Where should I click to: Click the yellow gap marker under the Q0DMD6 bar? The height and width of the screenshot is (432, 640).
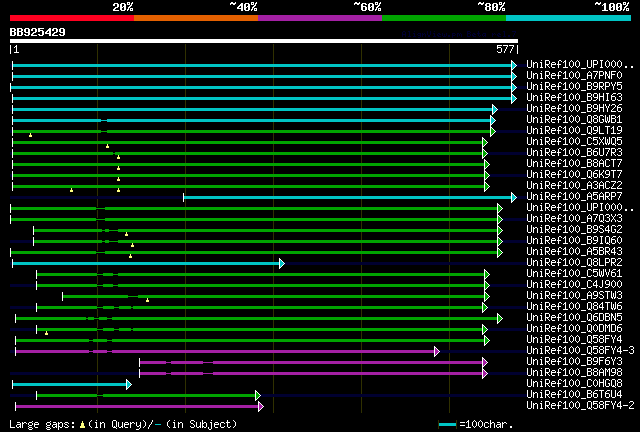[47, 333]
